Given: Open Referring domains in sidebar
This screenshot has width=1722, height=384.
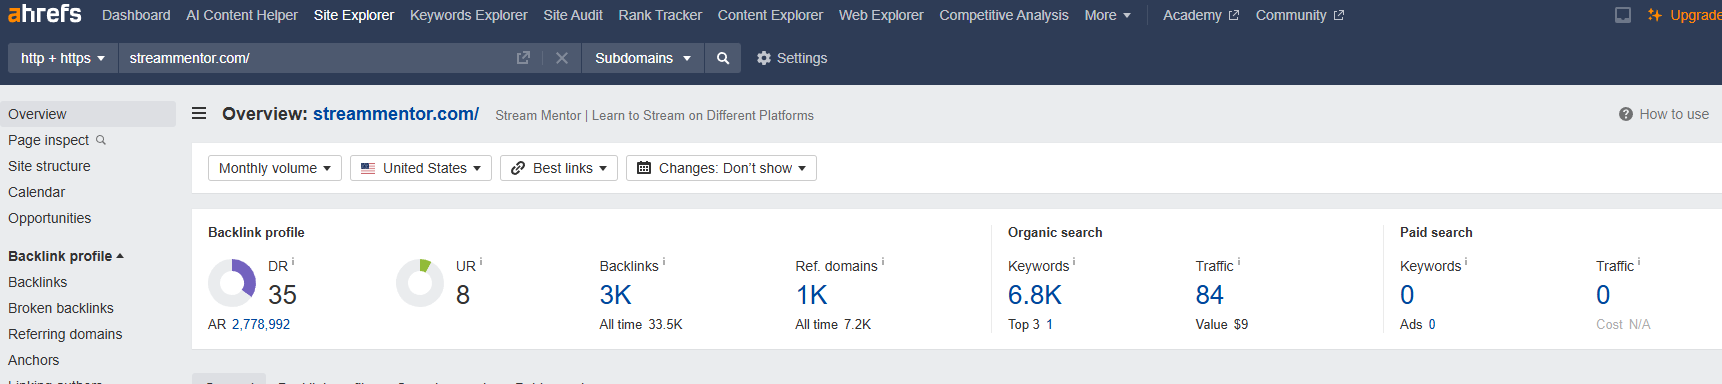Looking at the screenshot, I should click(65, 334).
